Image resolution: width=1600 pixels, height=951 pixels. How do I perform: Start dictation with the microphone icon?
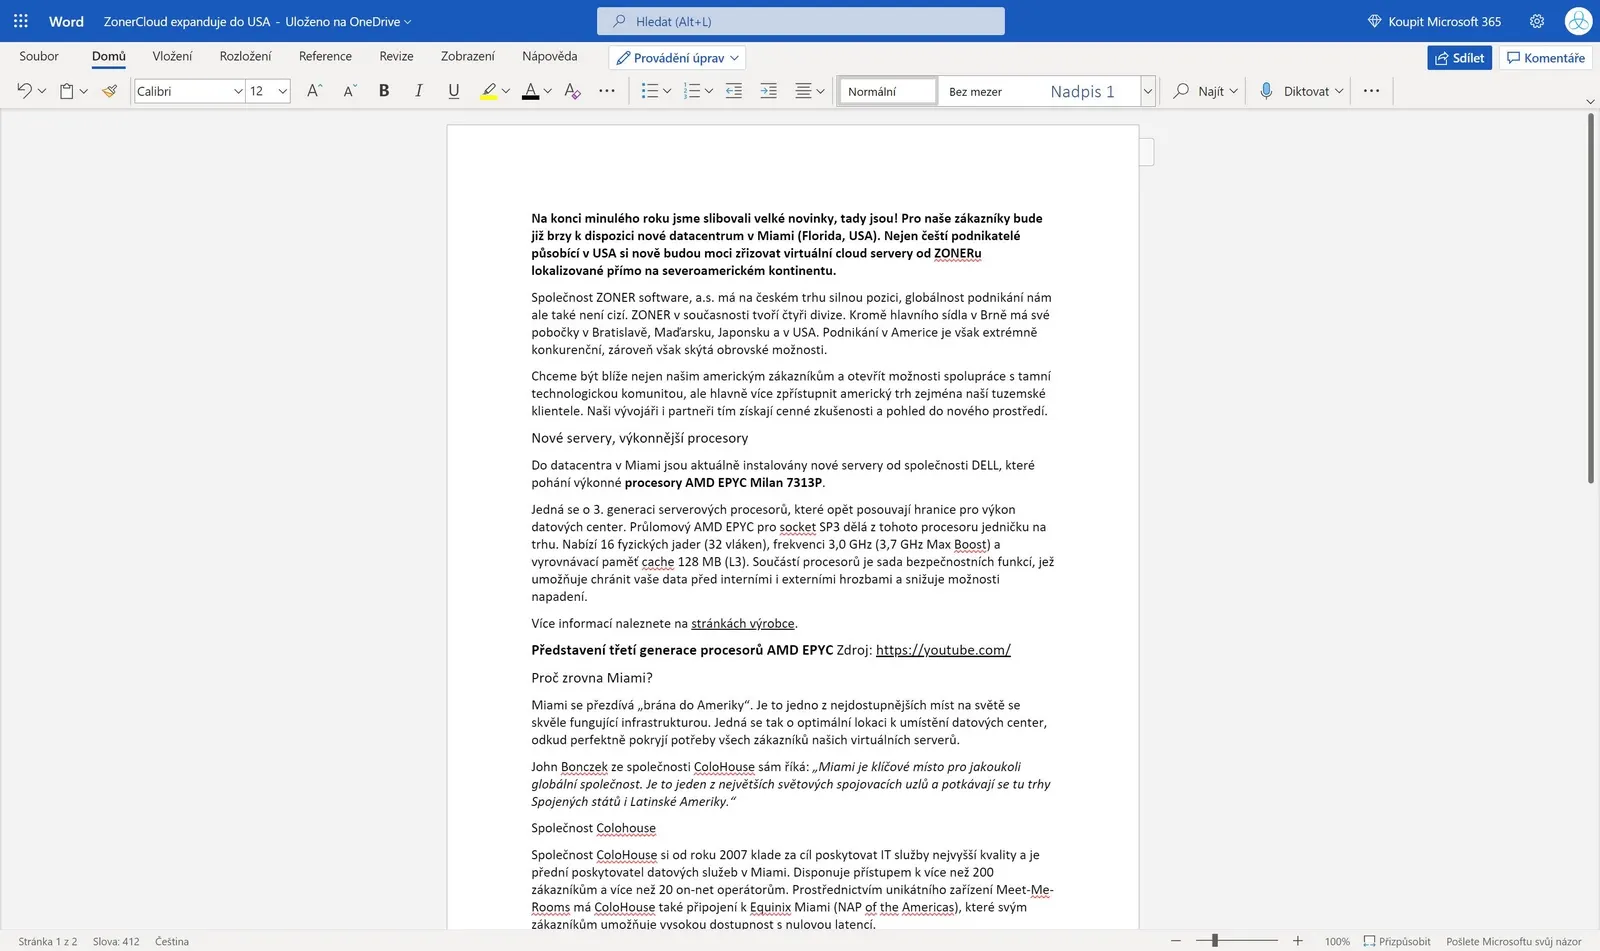1266,91
